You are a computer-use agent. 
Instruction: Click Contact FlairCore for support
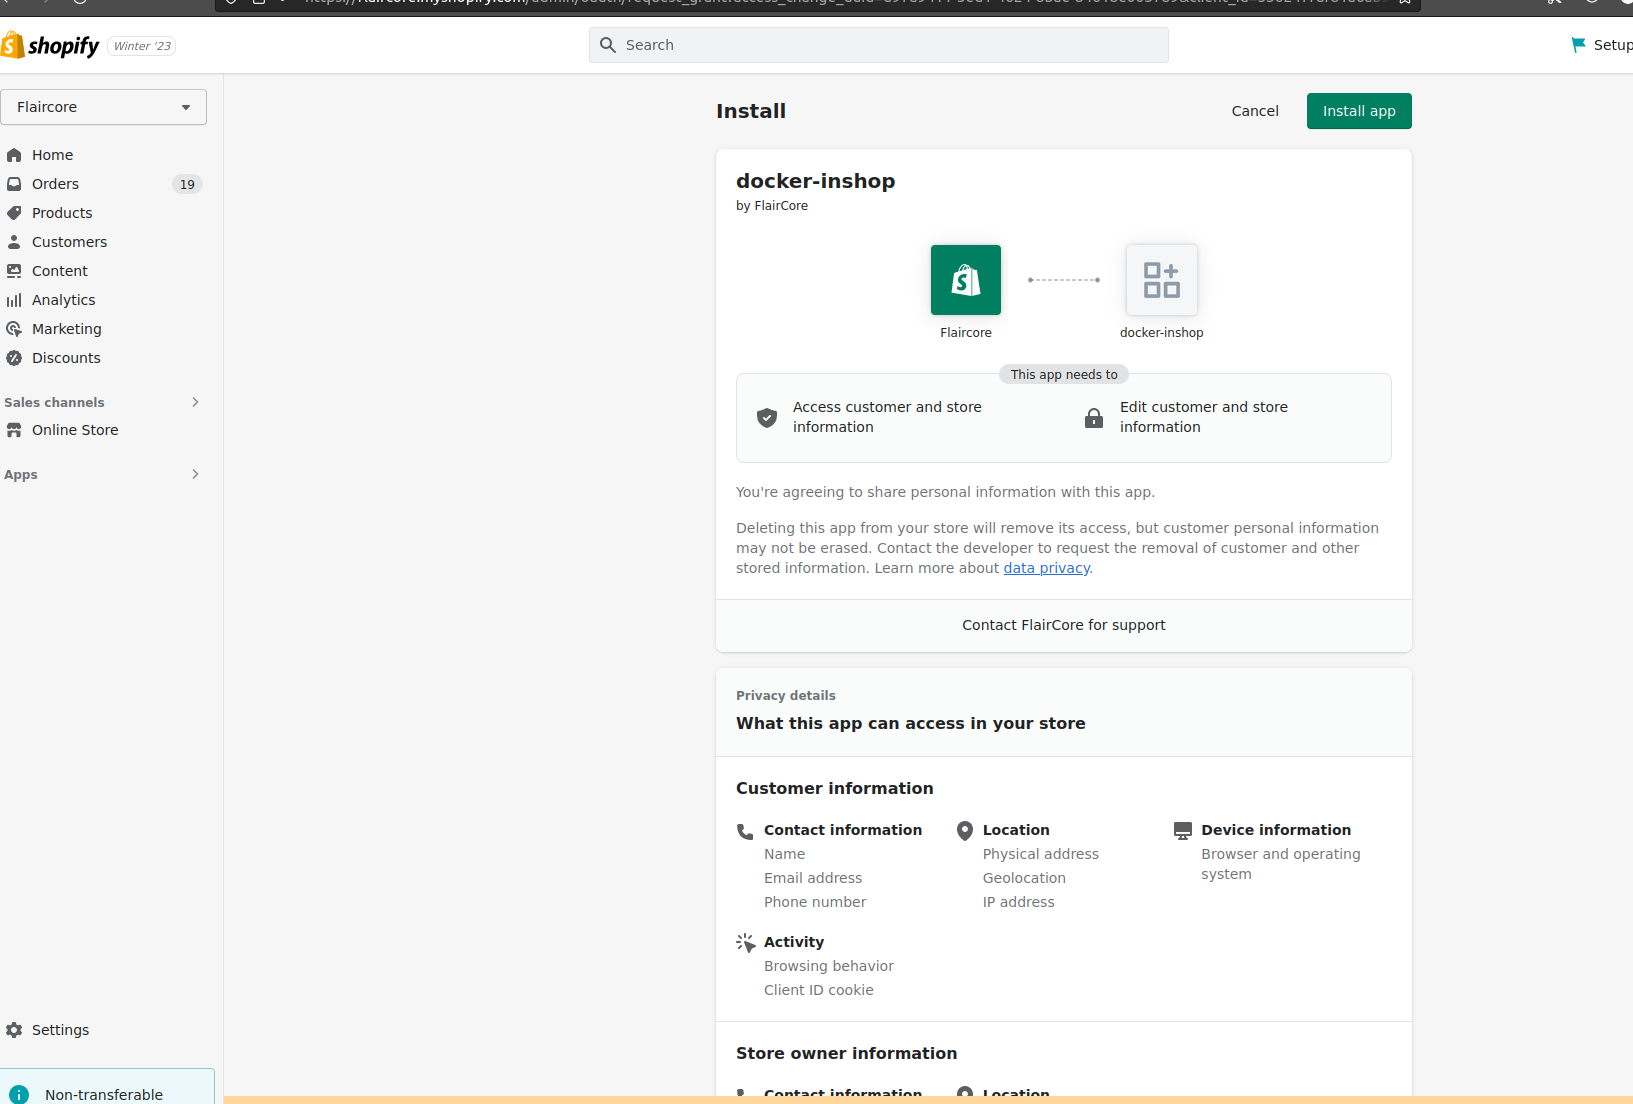[1064, 625]
